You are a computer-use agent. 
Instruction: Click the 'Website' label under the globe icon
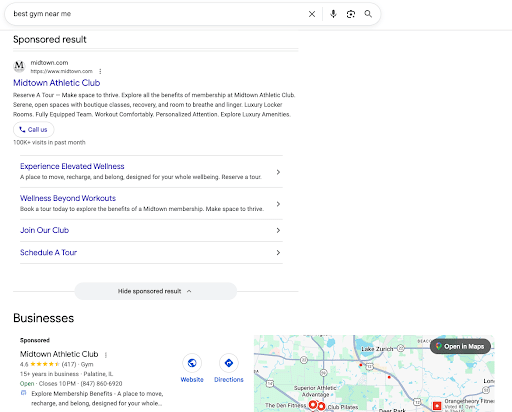pyautogui.click(x=192, y=380)
